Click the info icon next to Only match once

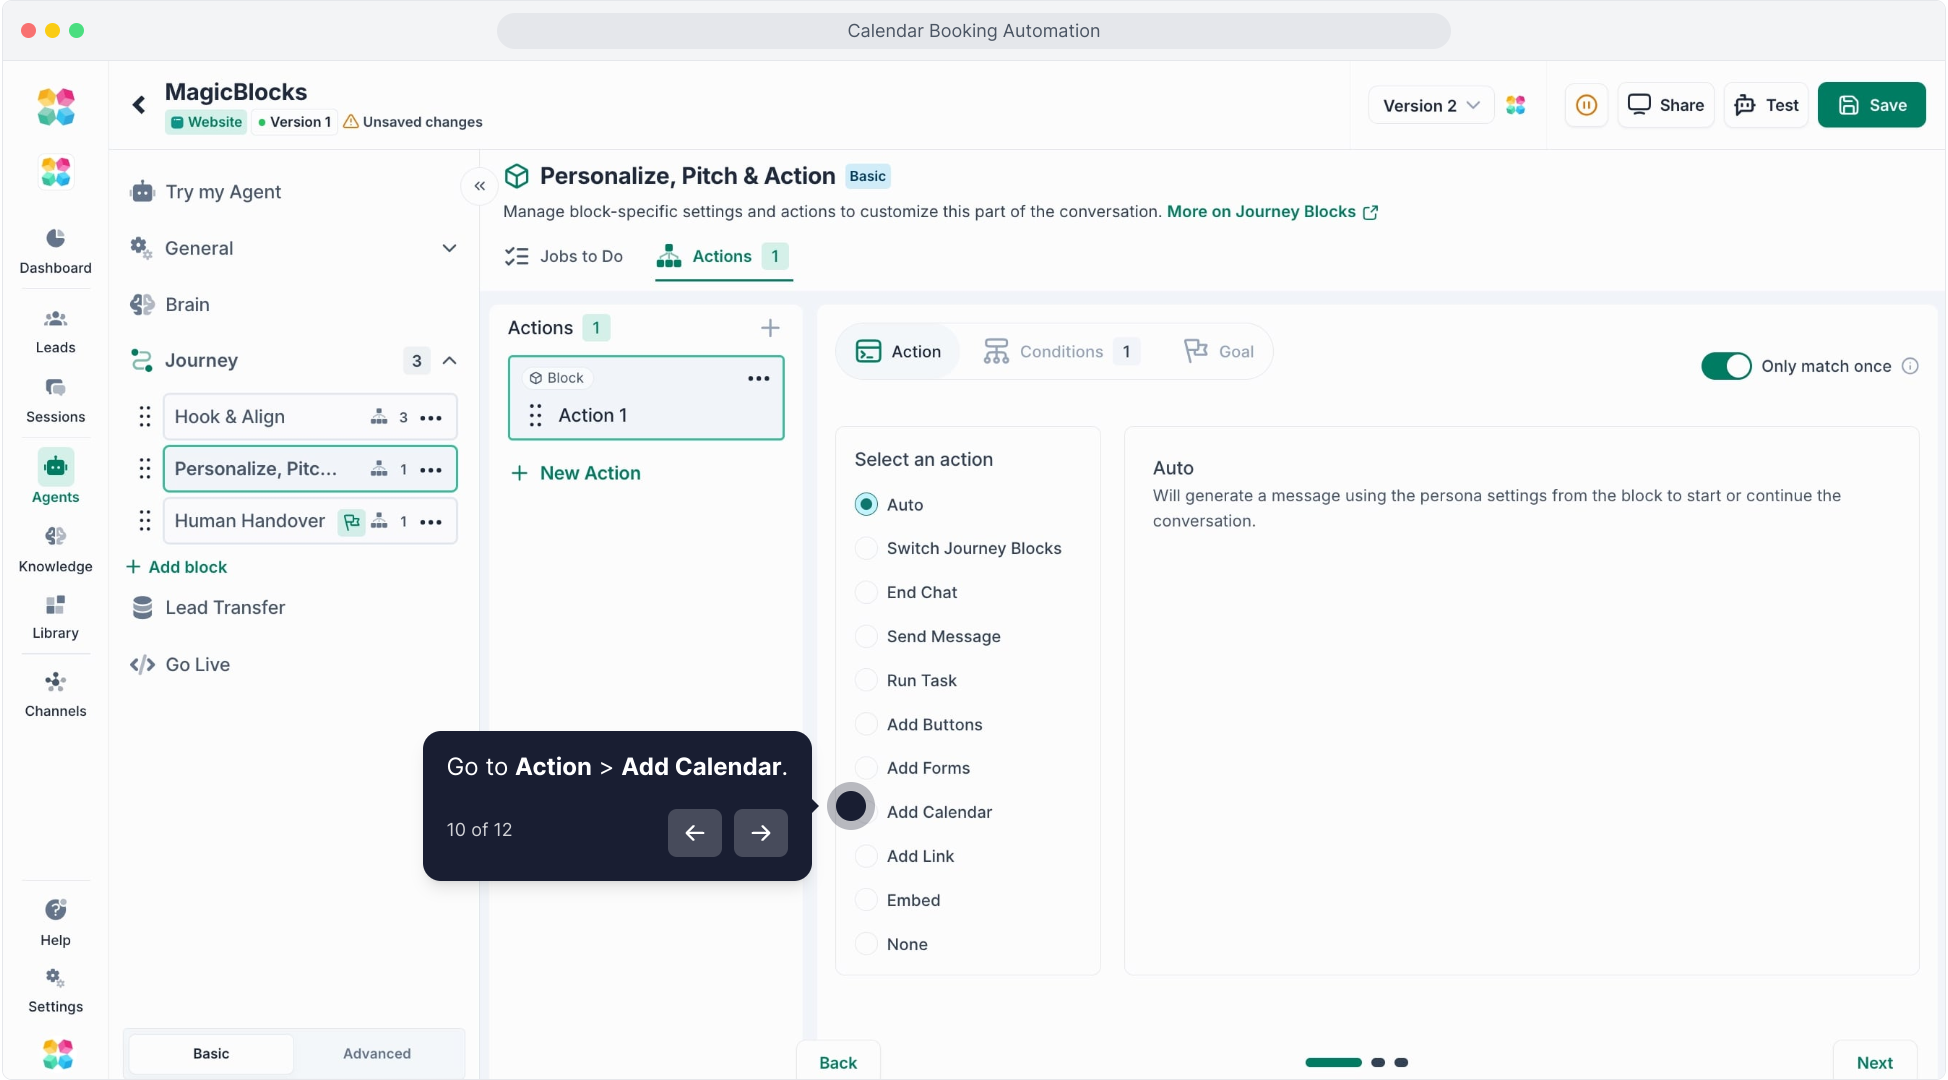pyautogui.click(x=1910, y=366)
